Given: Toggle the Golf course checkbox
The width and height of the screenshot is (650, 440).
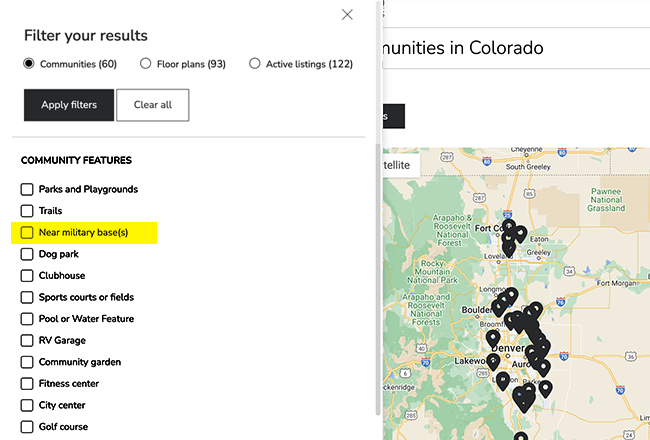Looking at the screenshot, I should click(x=27, y=427).
